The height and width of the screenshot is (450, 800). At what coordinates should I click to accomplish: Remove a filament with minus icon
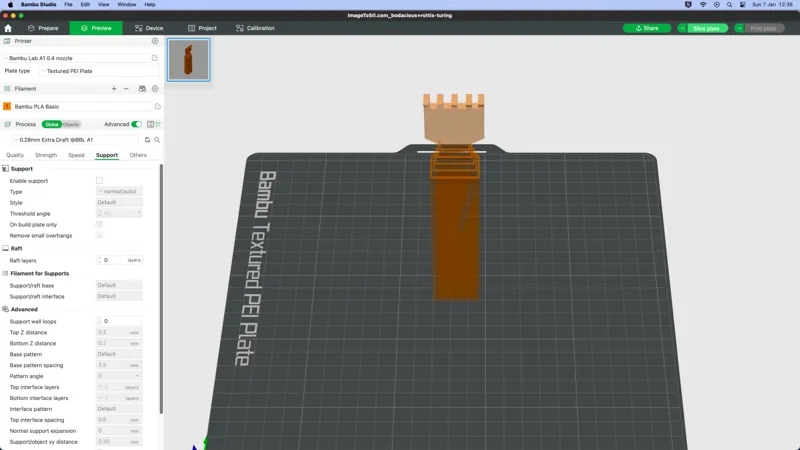[126, 89]
